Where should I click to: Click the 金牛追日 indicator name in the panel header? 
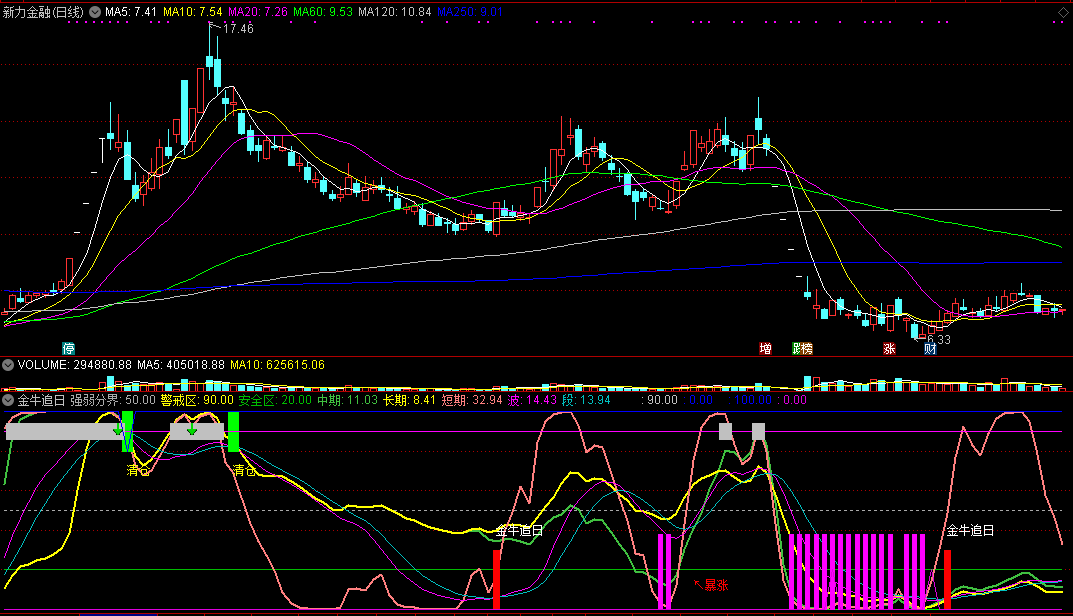(x=41, y=400)
